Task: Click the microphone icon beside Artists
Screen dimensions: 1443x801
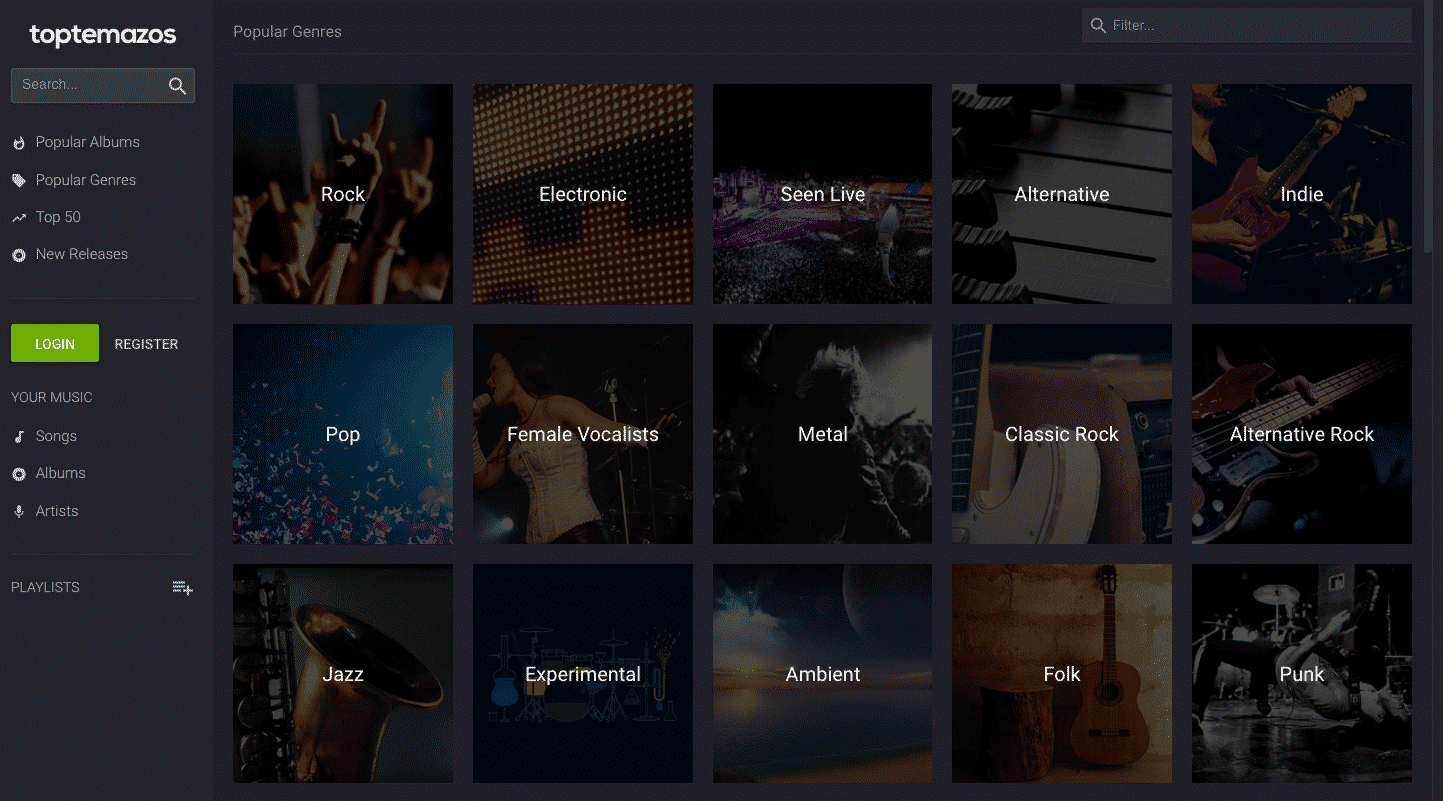Action: point(18,512)
